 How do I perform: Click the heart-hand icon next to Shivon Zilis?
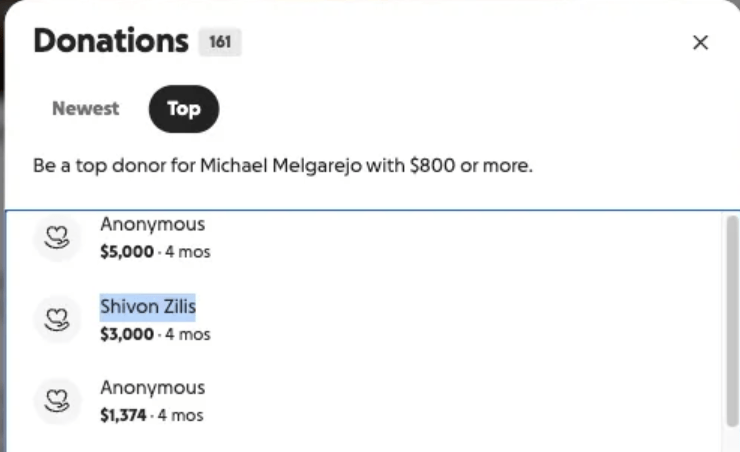coord(57,319)
